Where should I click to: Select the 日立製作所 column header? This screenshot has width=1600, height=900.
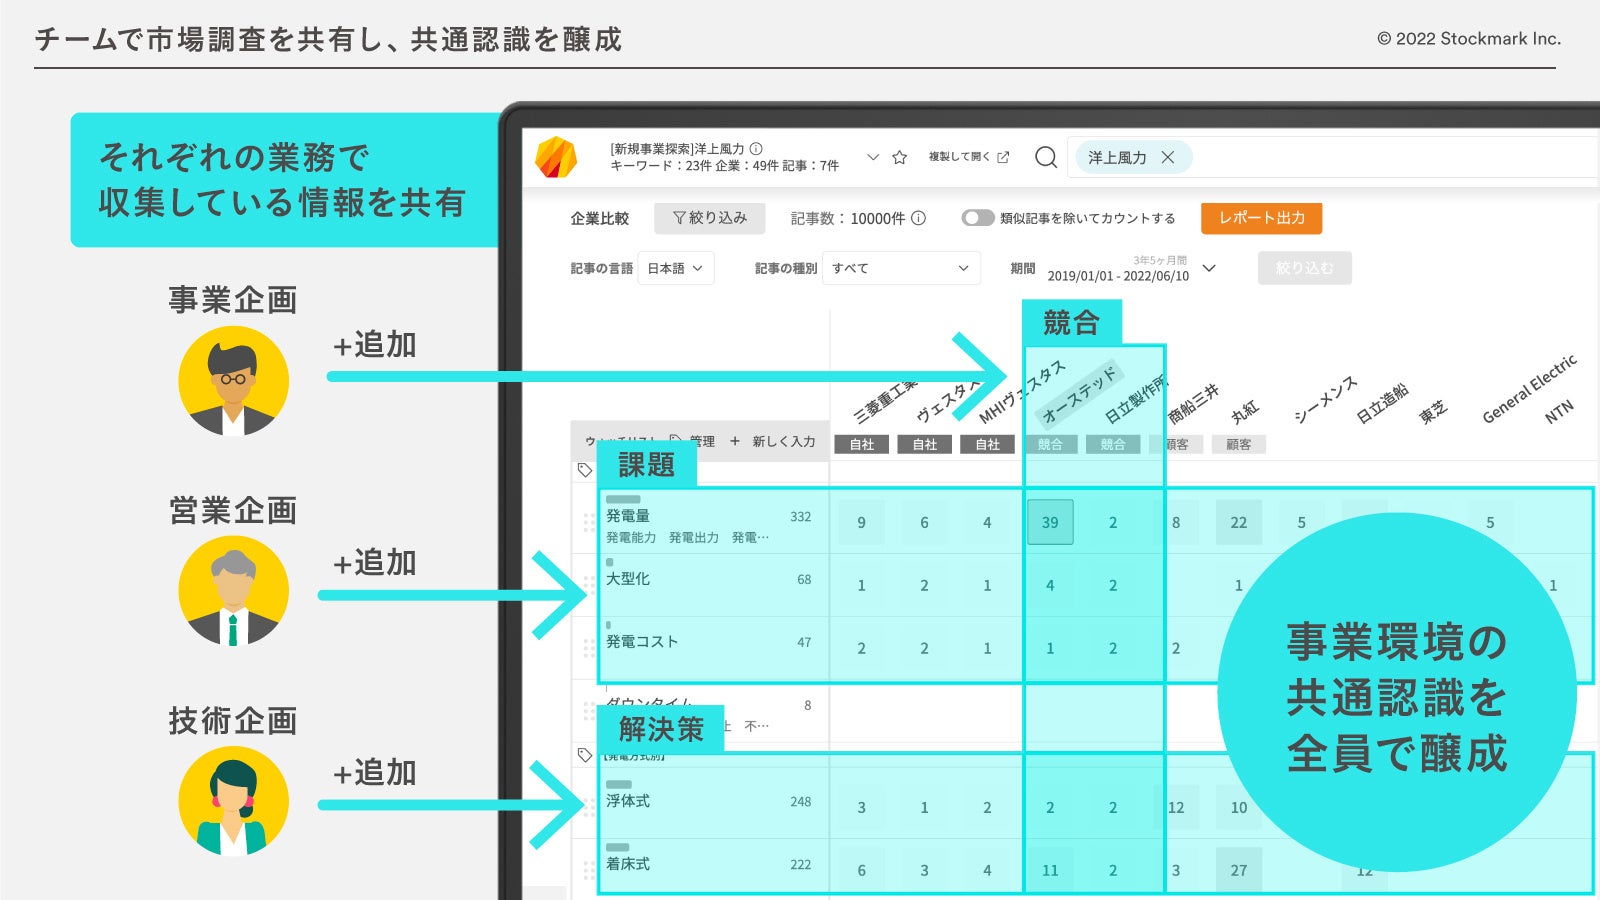pos(1135,400)
